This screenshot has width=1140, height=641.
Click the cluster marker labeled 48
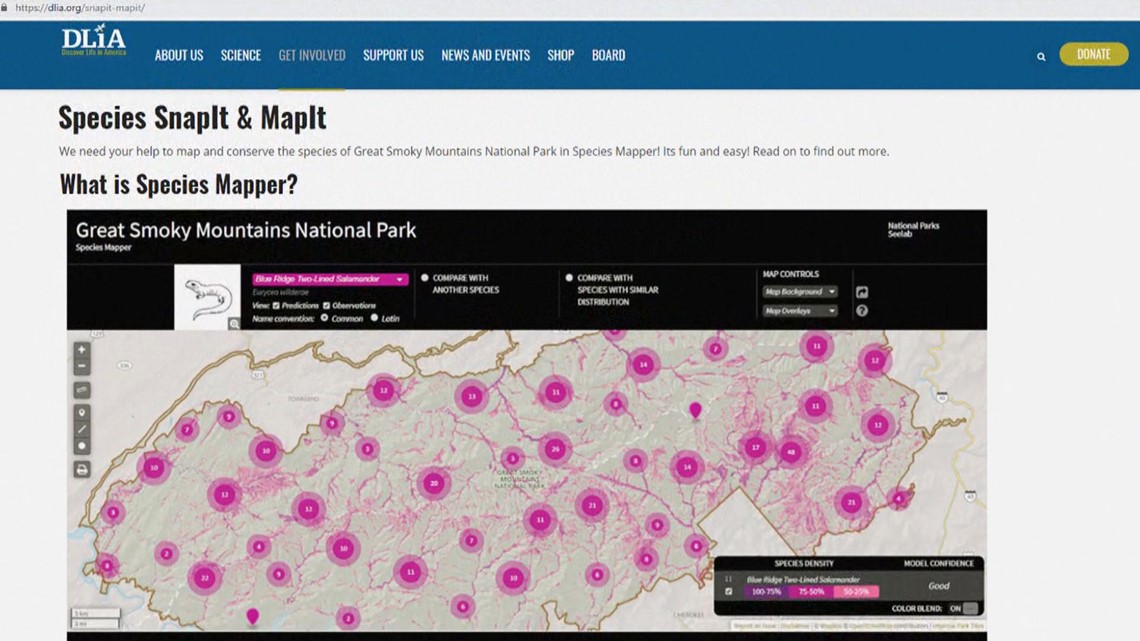click(791, 452)
